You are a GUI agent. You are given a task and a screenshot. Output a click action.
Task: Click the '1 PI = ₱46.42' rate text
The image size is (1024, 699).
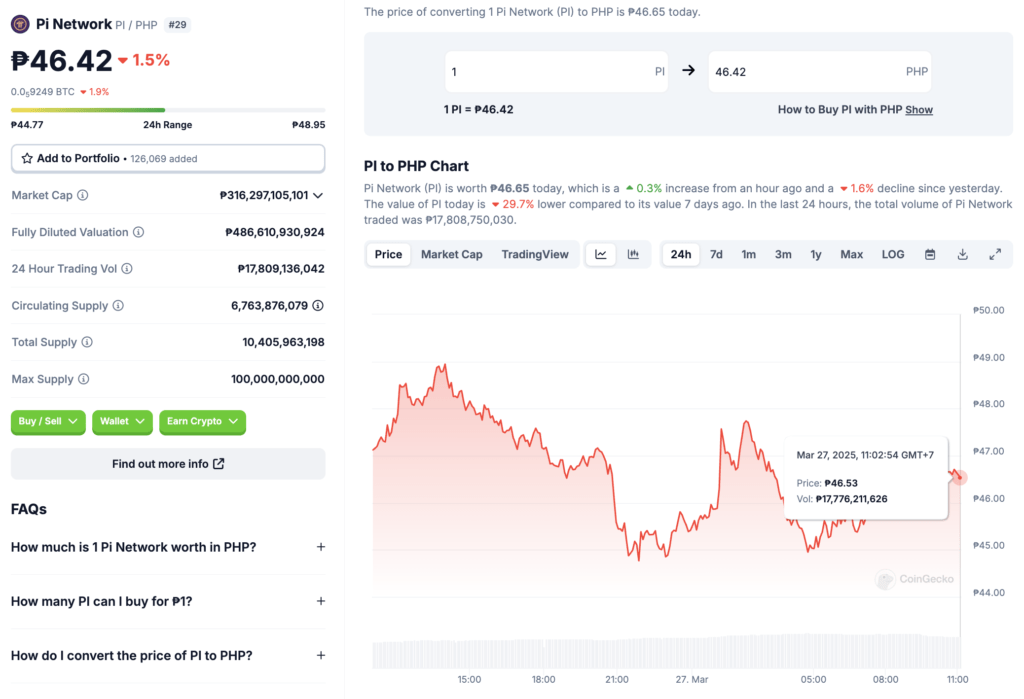[479, 109]
